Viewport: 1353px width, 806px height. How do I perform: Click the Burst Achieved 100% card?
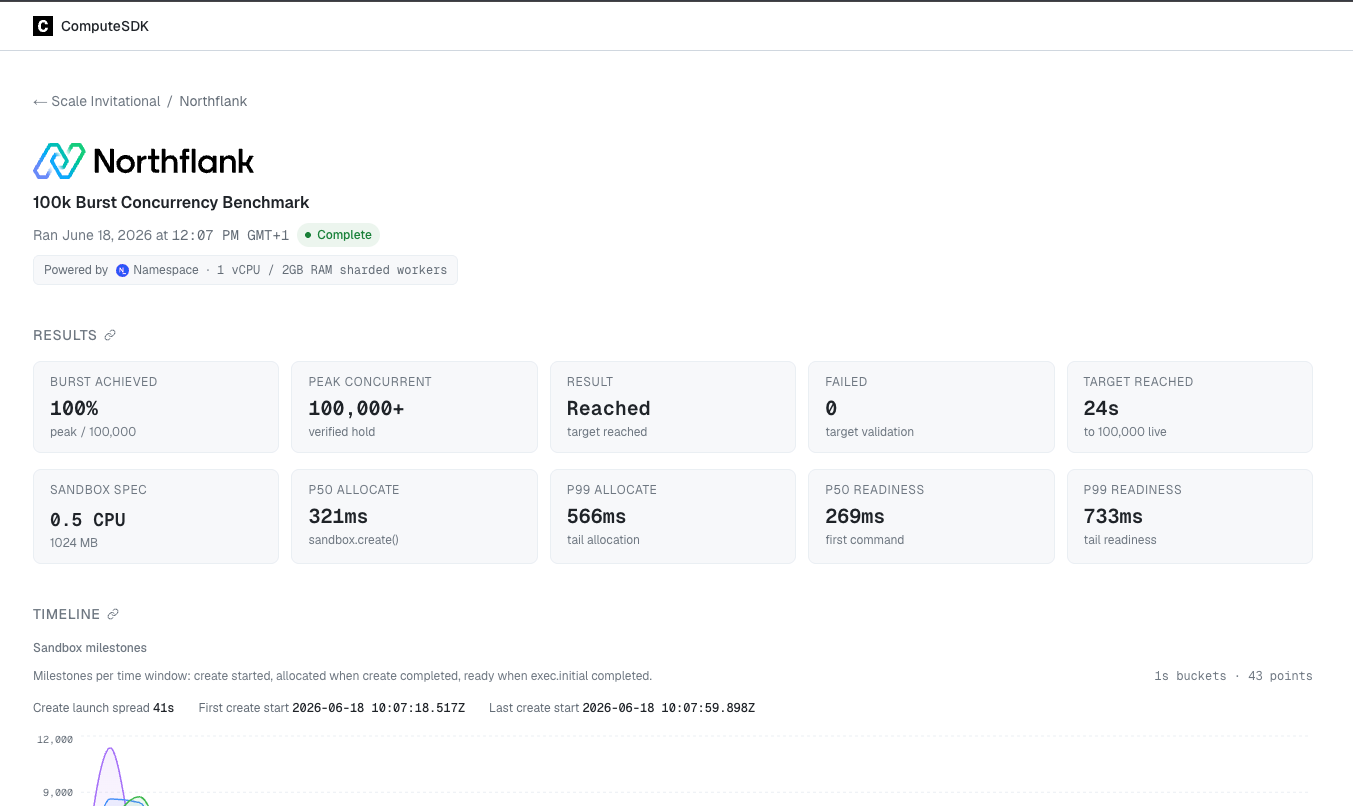pyautogui.click(x=156, y=407)
